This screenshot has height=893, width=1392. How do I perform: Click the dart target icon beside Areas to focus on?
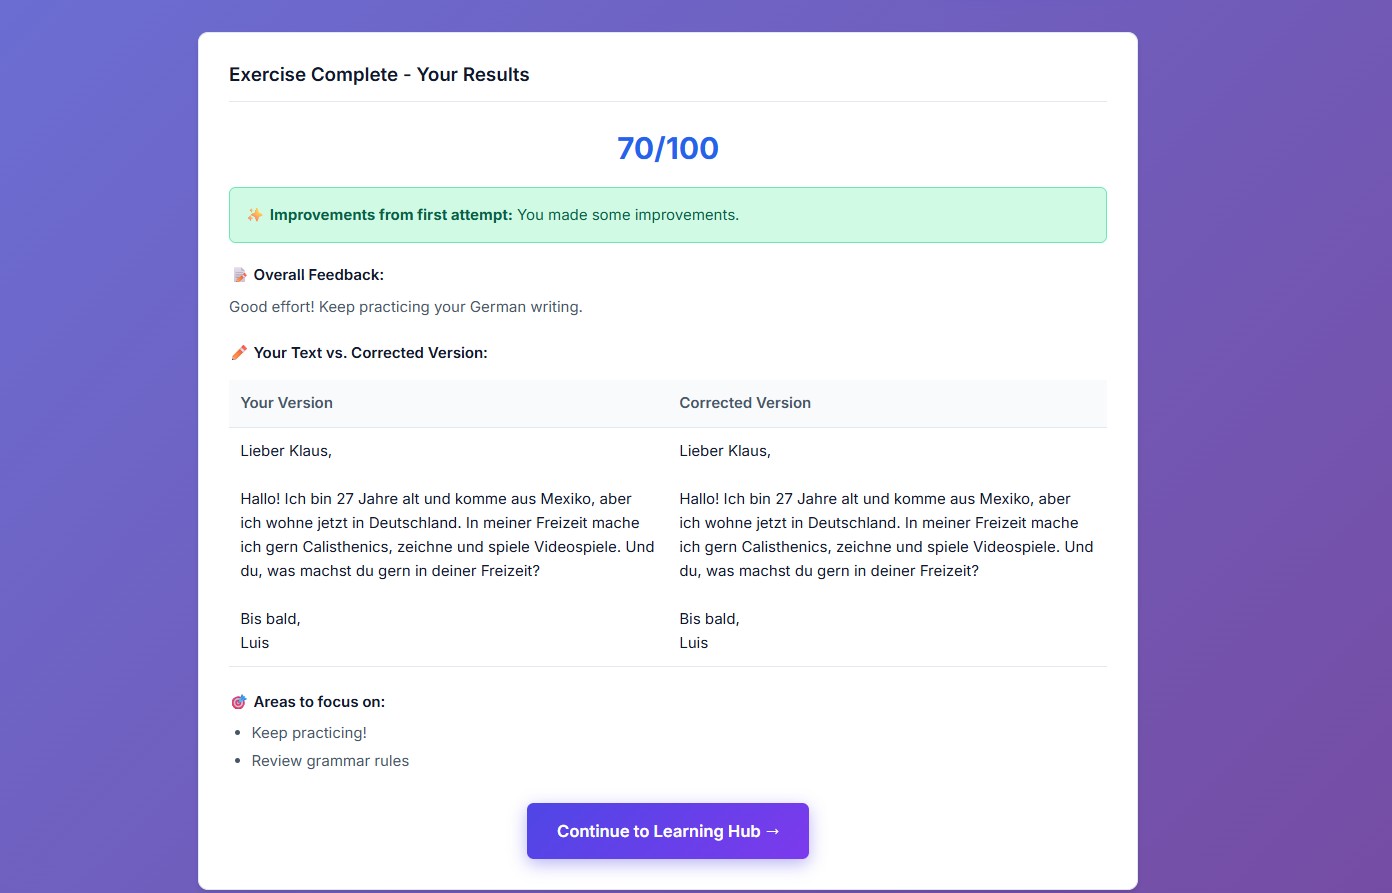238,701
